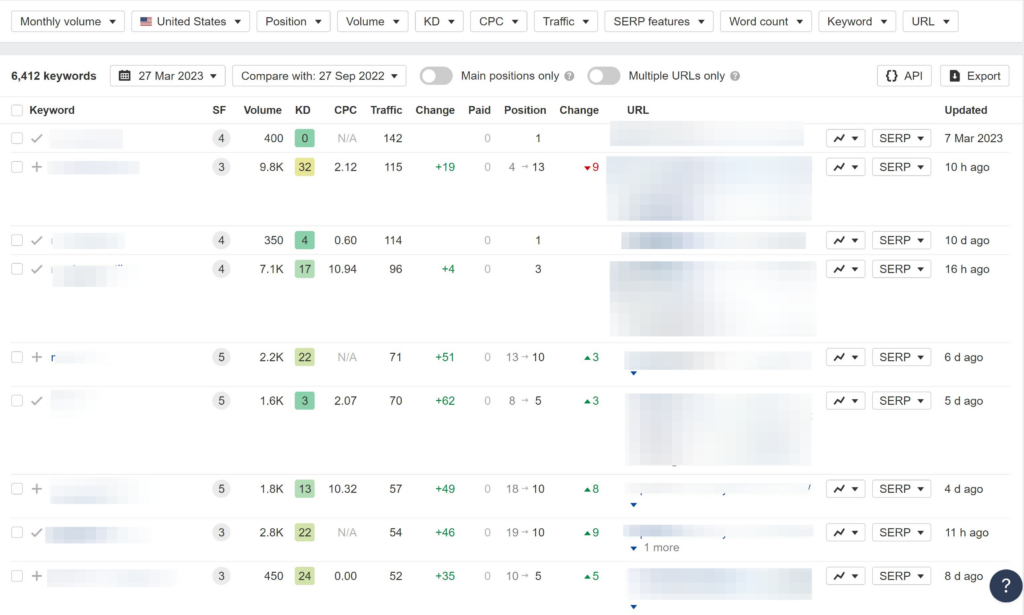
Task: Open the KD filter dropdown
Action: (439, 20)
